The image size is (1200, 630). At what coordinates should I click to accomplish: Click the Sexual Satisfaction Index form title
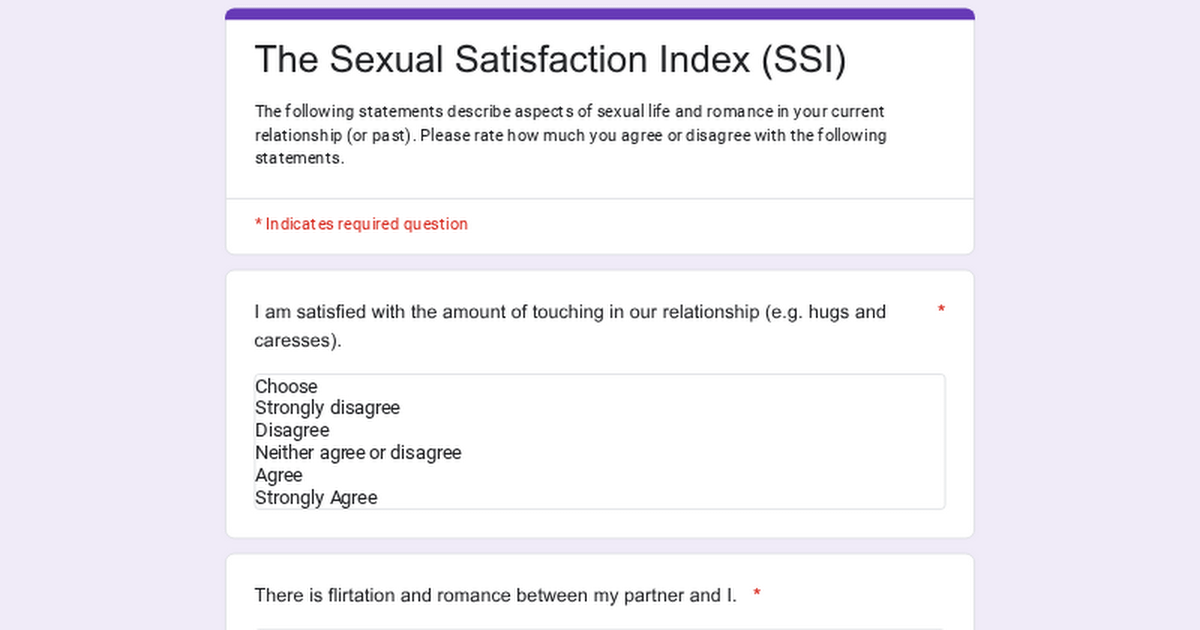(550, 60)
